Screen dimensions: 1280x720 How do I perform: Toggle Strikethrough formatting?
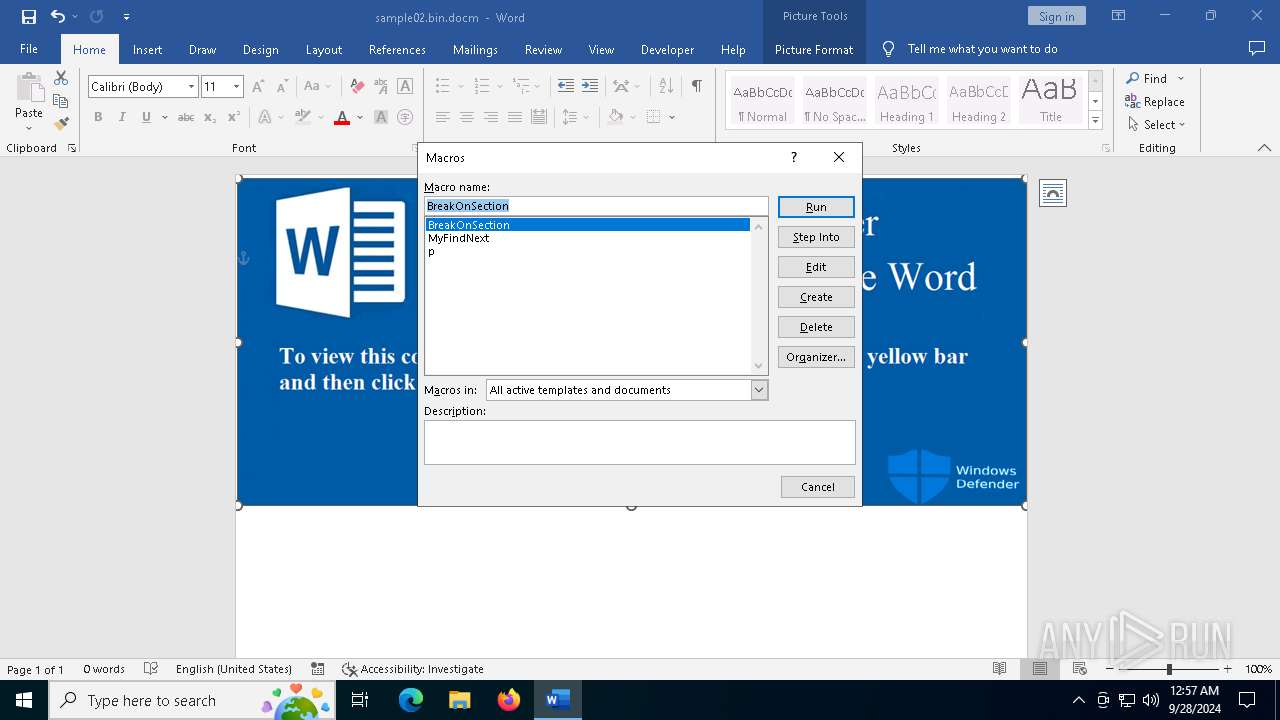pyautogui.click(x=186, y=117)
